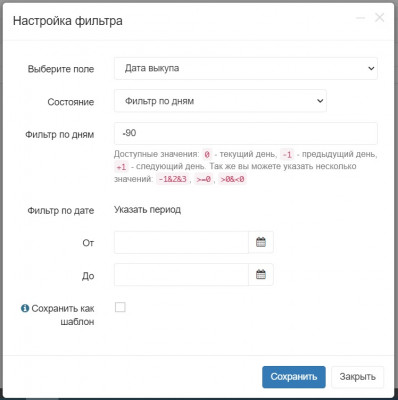
Task: Click the Настройка фильтра title
Action: tap(68, 21)
